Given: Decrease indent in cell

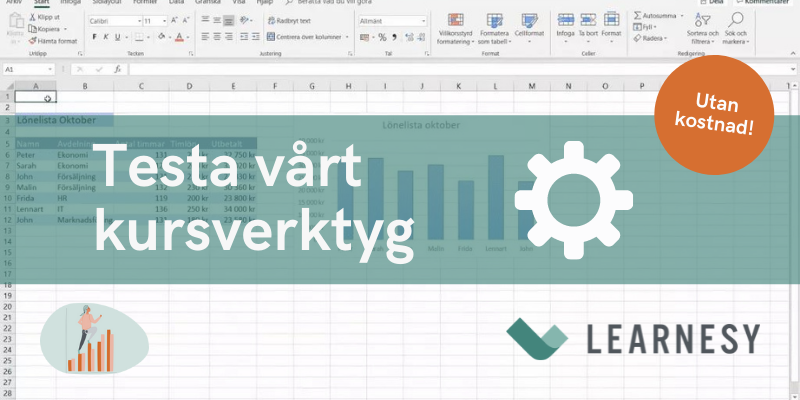Looking at the screenshot, I should (244, 37).
